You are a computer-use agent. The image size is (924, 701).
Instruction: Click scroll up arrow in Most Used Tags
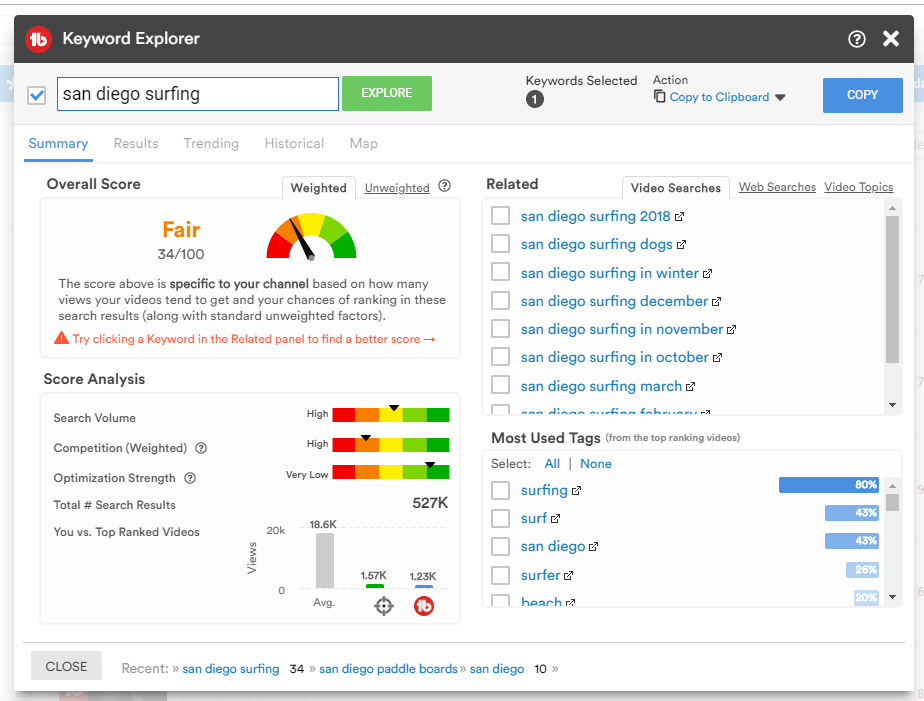(893, 485)
